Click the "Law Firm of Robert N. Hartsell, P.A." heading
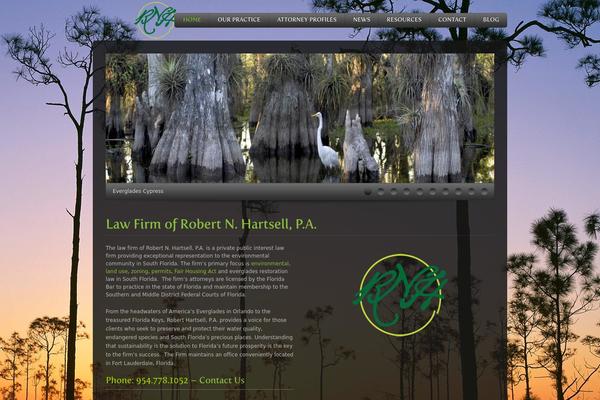The image size is (600, 400). 211,224
